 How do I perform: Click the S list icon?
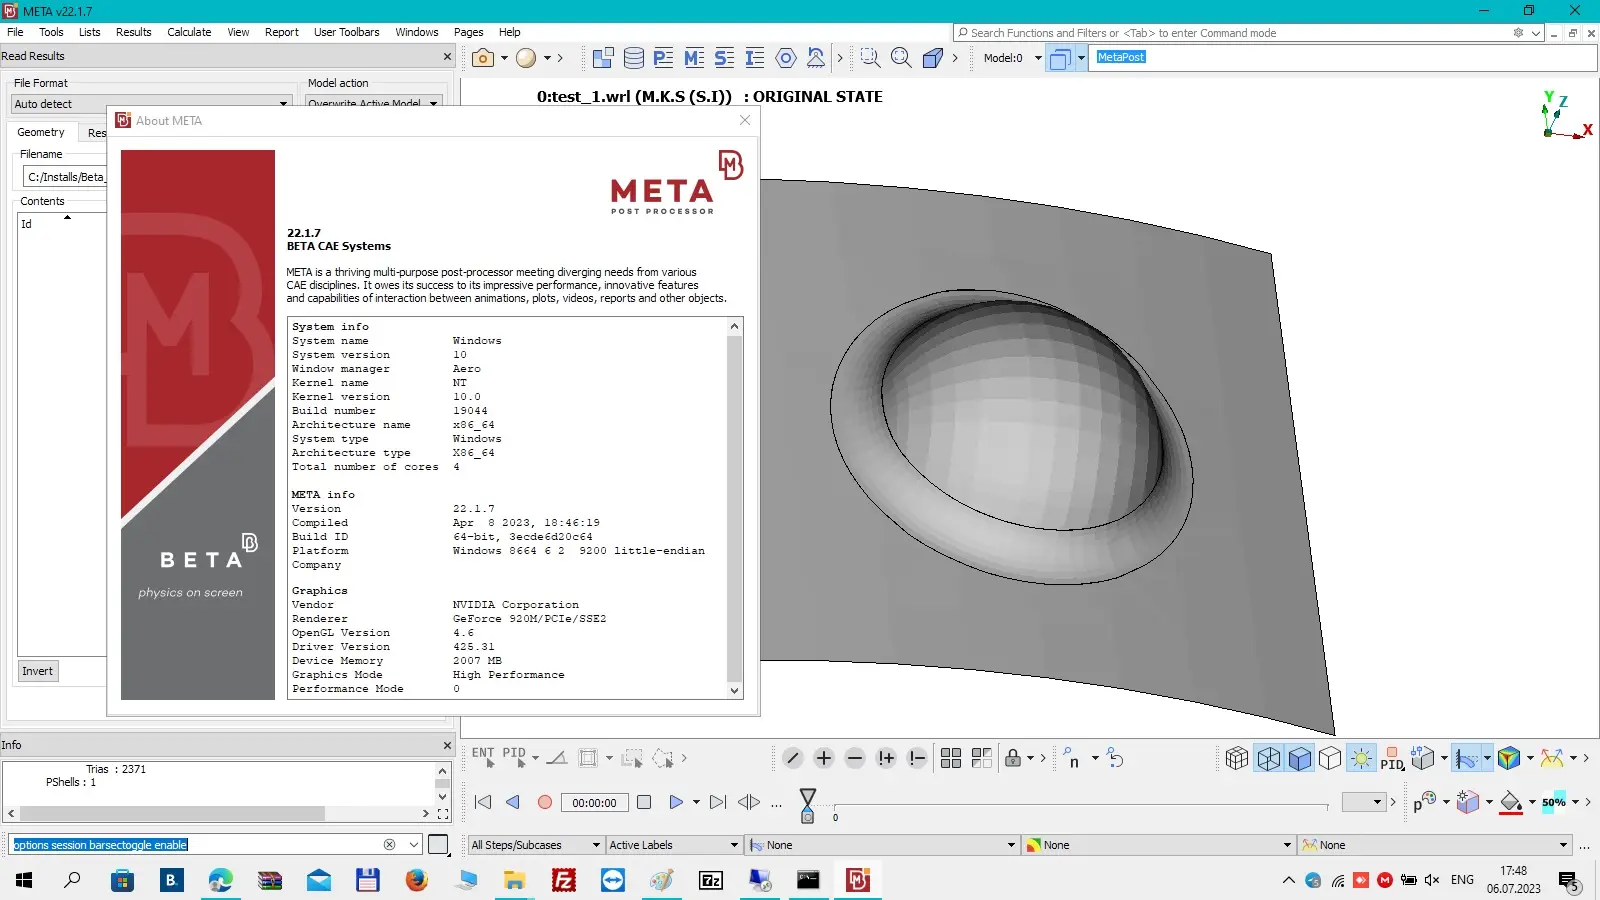(725, 58)
